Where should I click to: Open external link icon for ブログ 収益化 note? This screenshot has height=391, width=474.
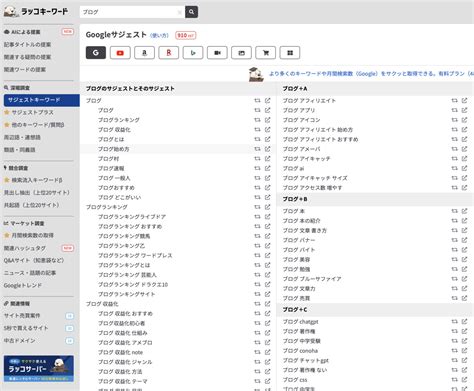pyautogui.click(x=268, y=352)
